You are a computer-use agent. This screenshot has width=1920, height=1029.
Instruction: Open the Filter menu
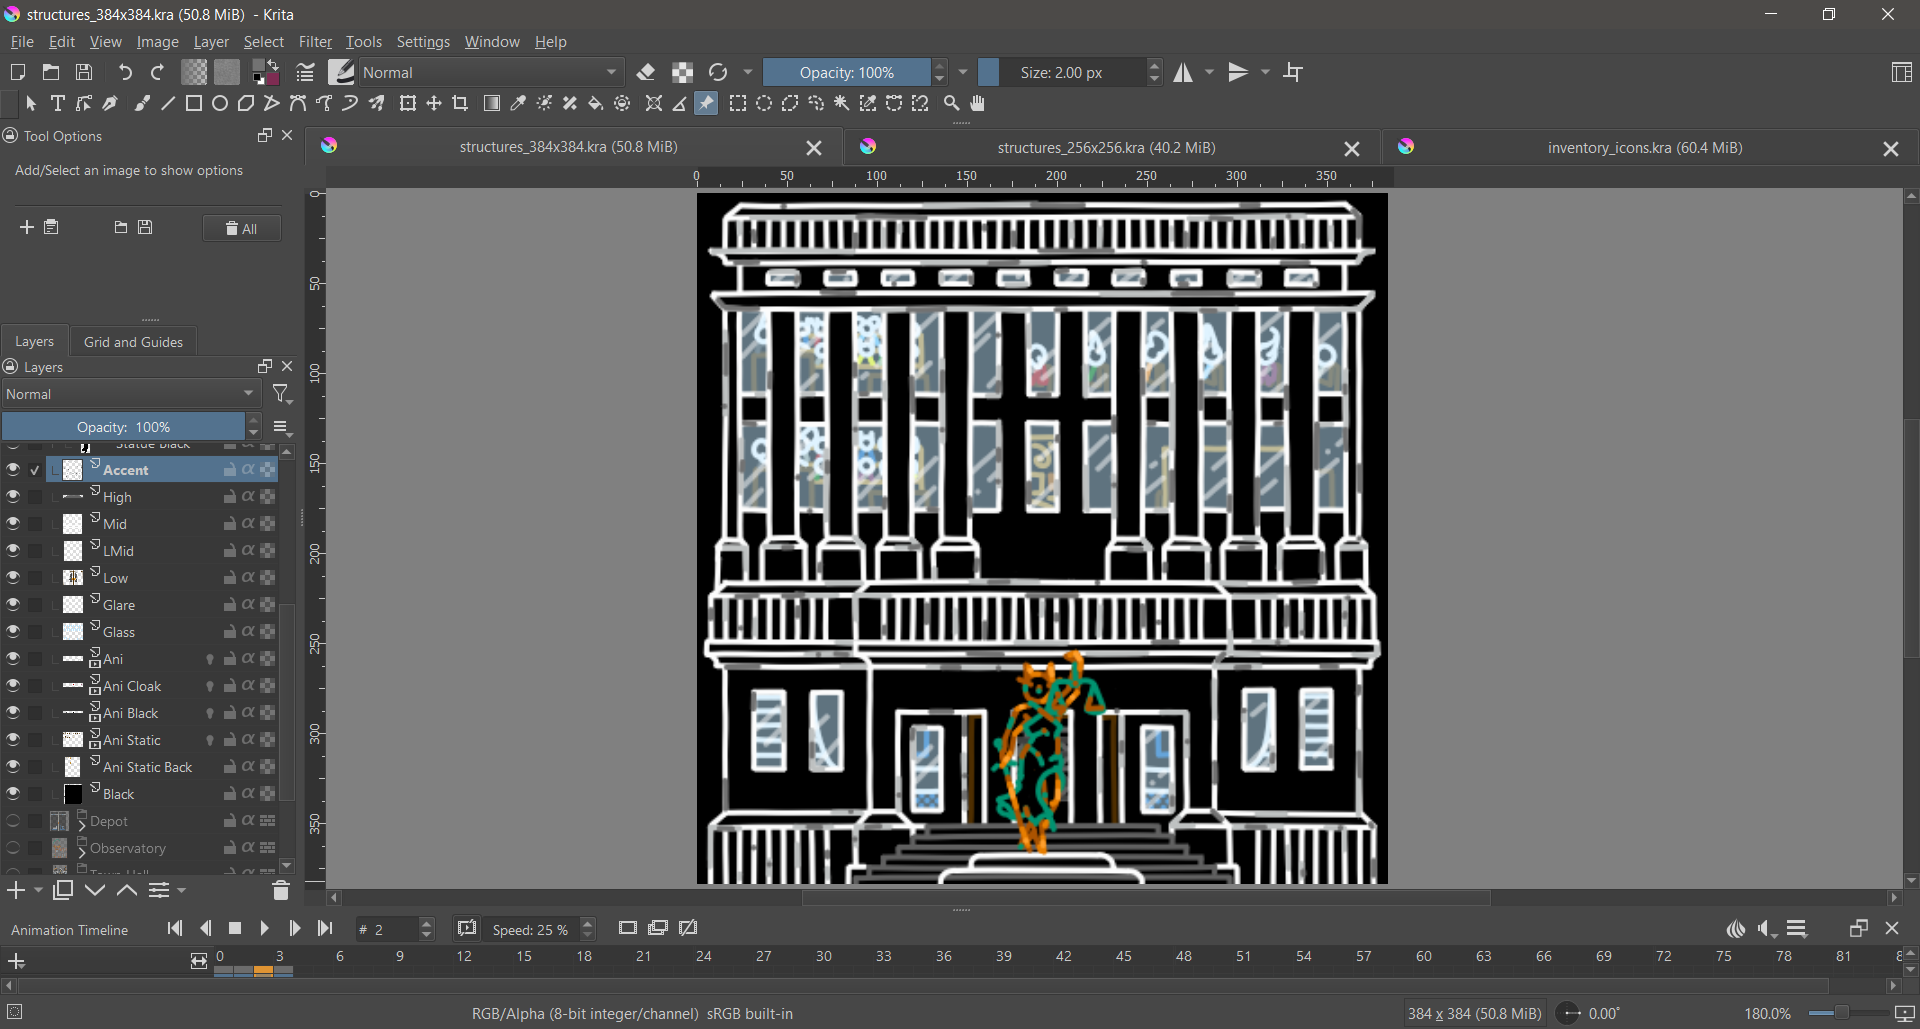coord(315,42)
